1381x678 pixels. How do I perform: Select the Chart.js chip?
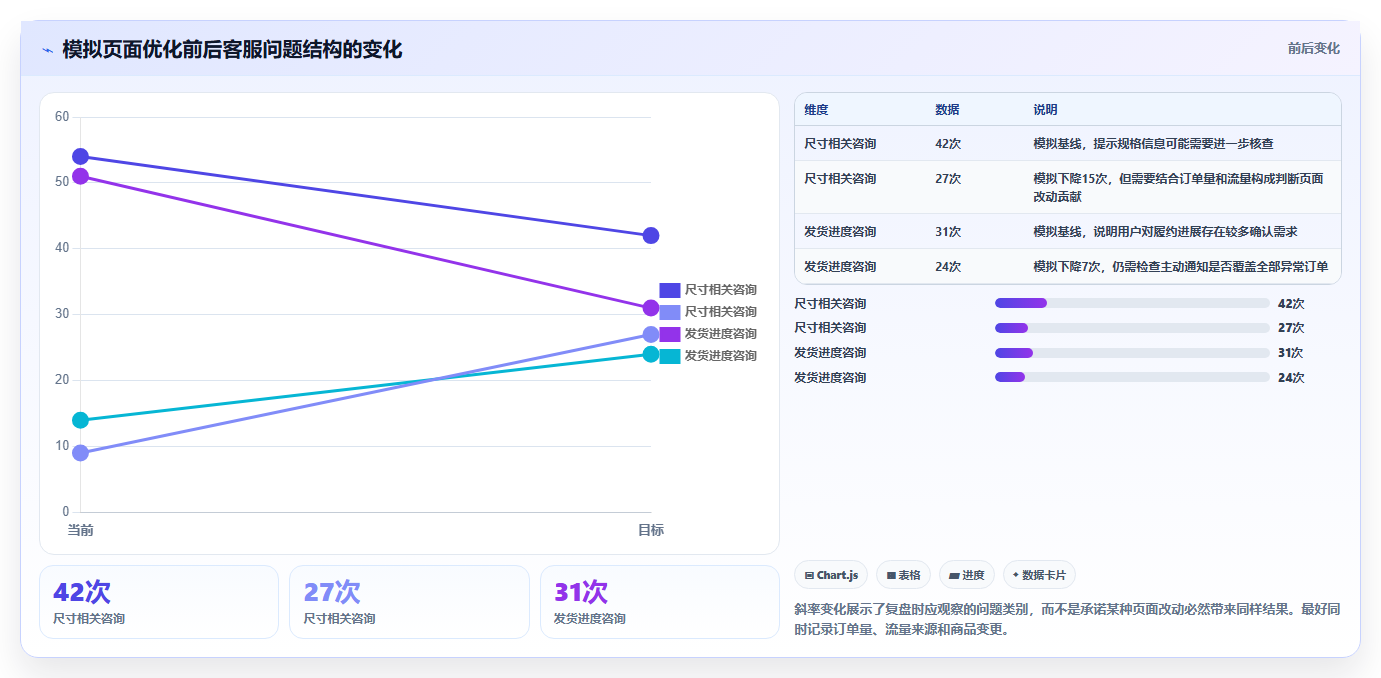point(831,575)
